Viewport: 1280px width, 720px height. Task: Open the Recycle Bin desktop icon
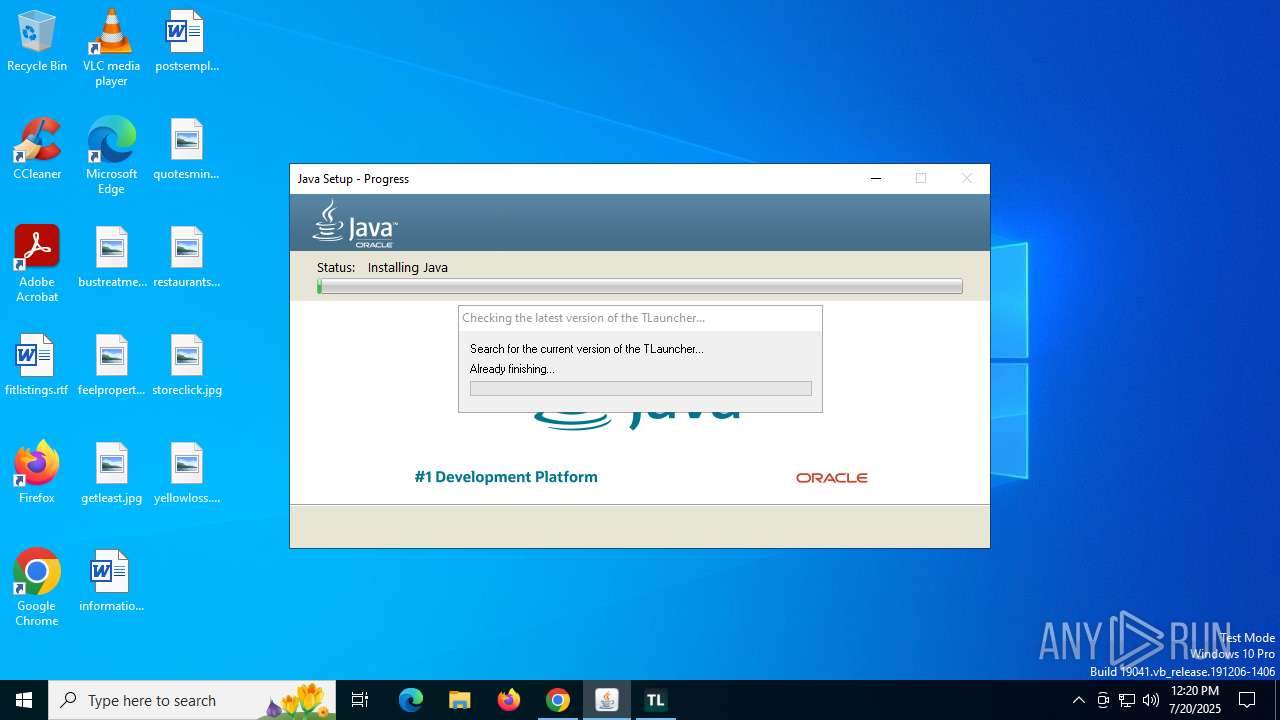pyautogui.click(x=37, y=42)
